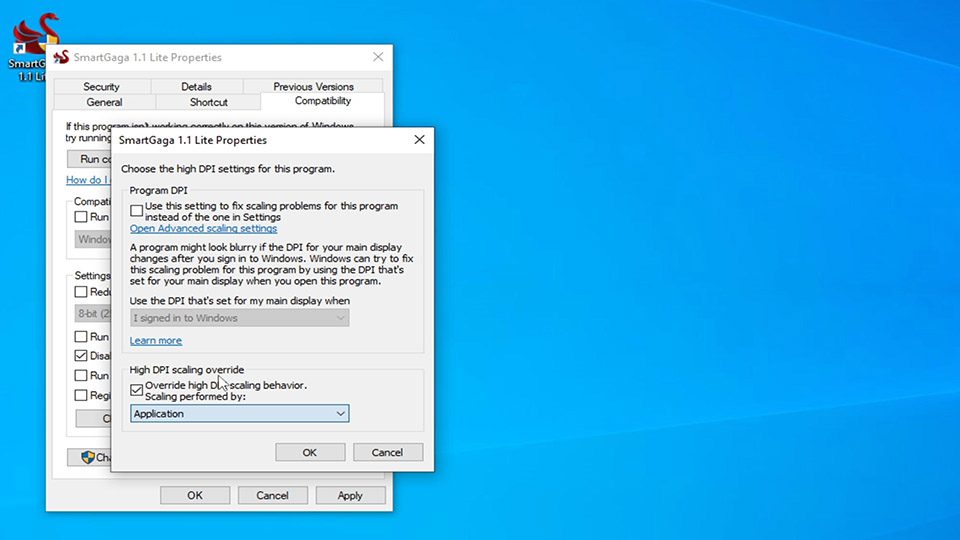Image resolution: width=960 pixels, height=540 pixels.
Task: Click the 'Program DPI' group label
Action: [x=159, y=190]
